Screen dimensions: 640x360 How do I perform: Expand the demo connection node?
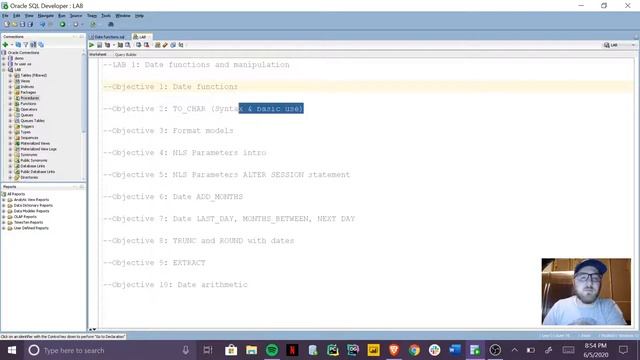4,58
